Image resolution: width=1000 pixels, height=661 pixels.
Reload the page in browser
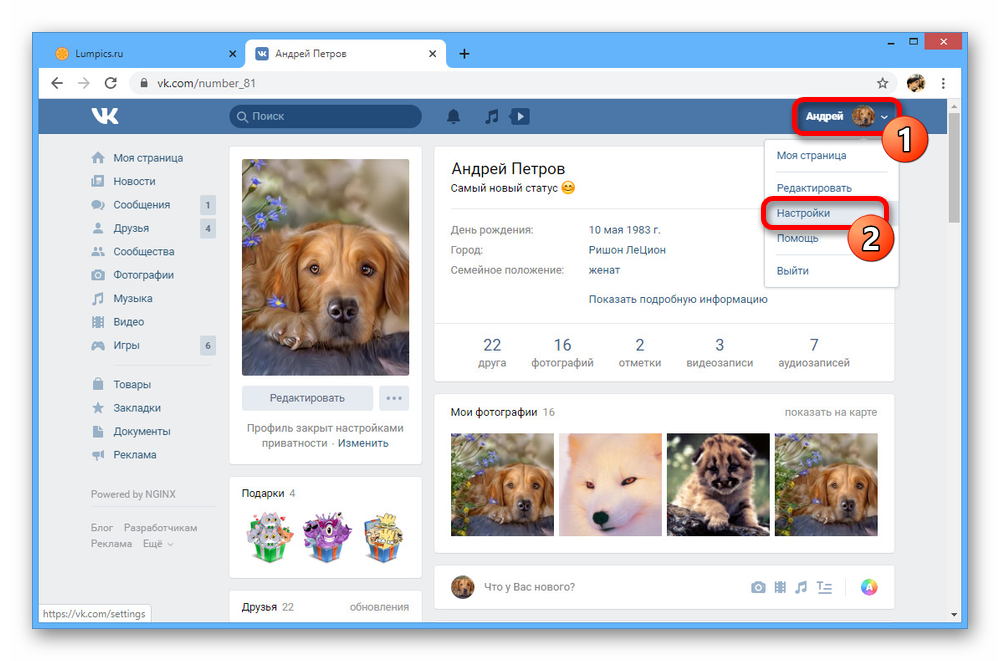pyautogui.click(x=111, y=83)
